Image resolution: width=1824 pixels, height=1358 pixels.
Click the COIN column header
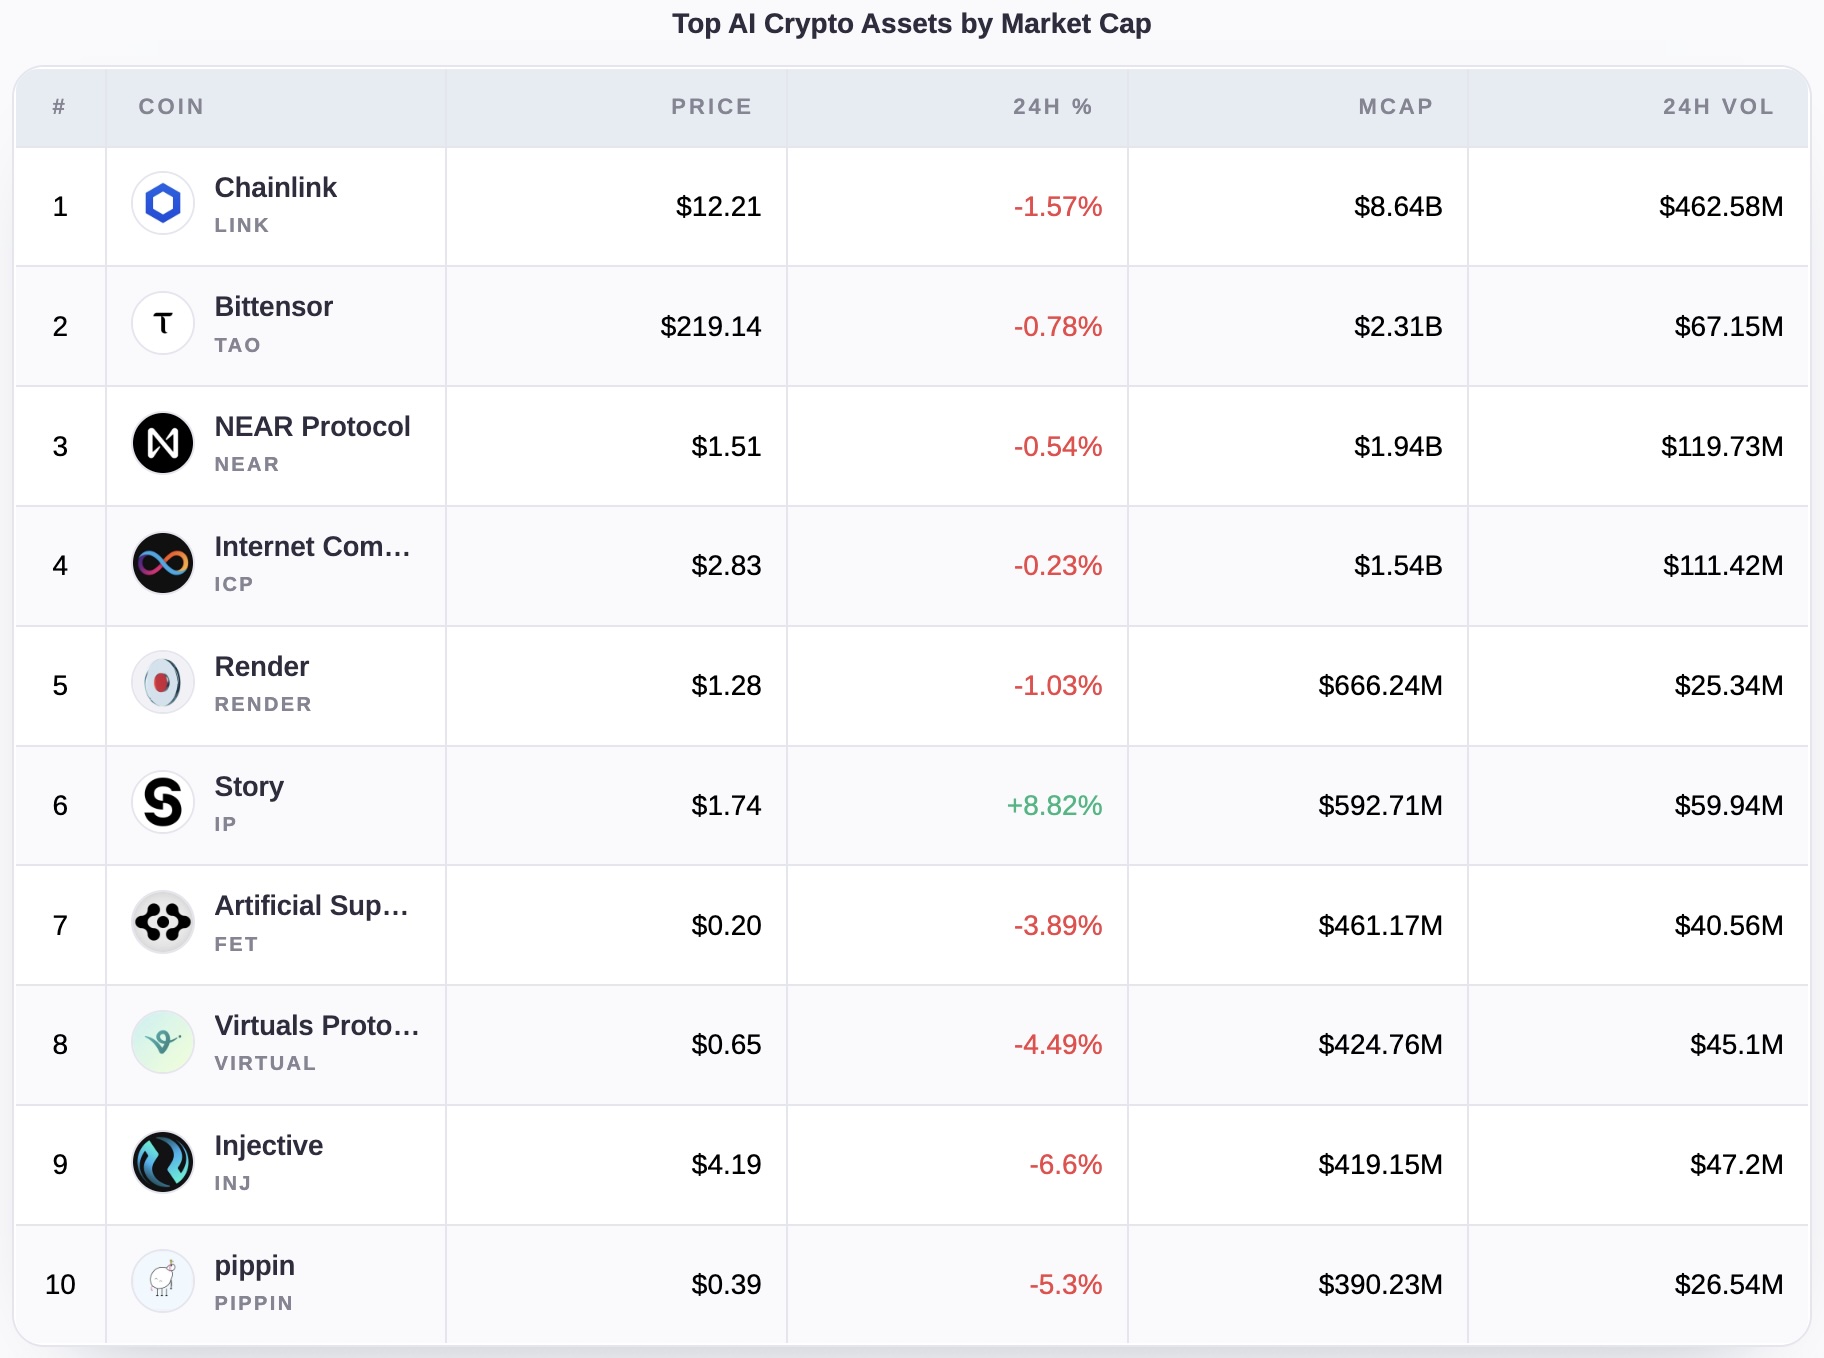tap(171, 107)
